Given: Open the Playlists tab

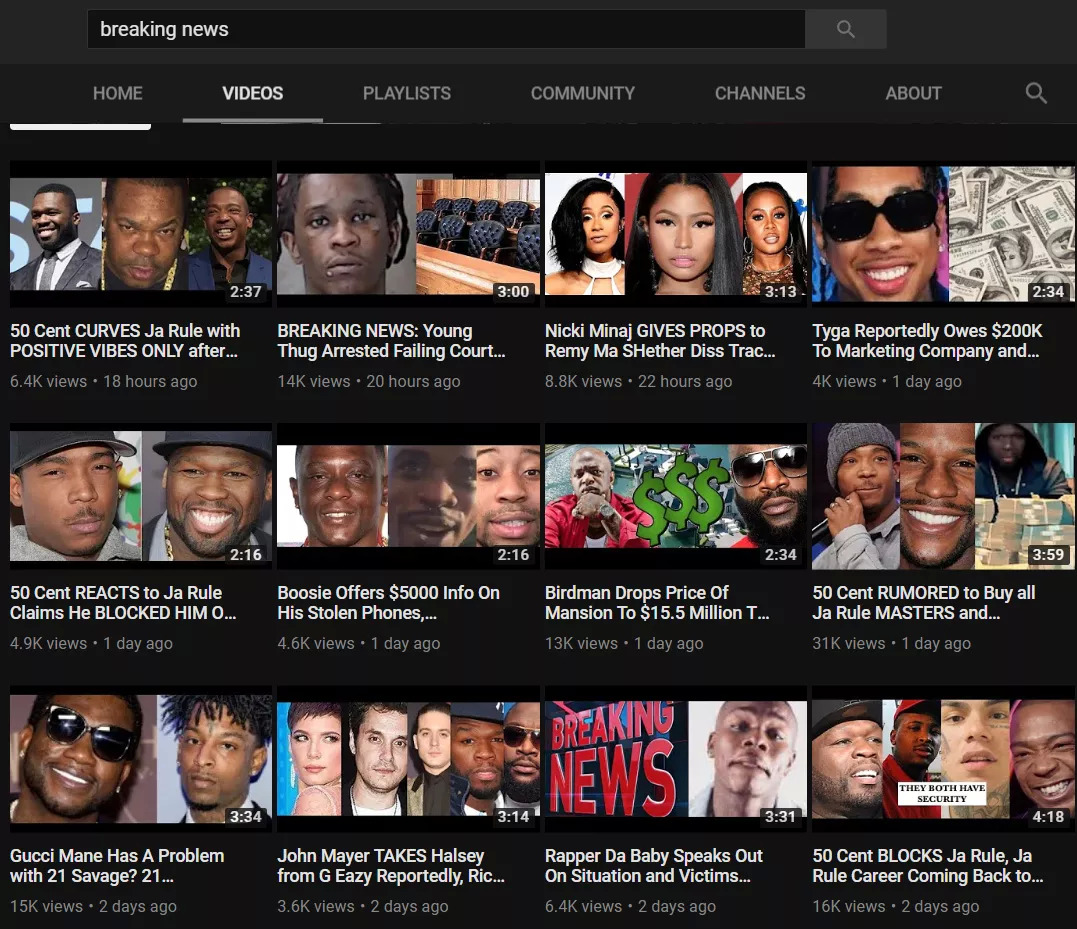Looking at the screenshot, I should tap(406, 93).
